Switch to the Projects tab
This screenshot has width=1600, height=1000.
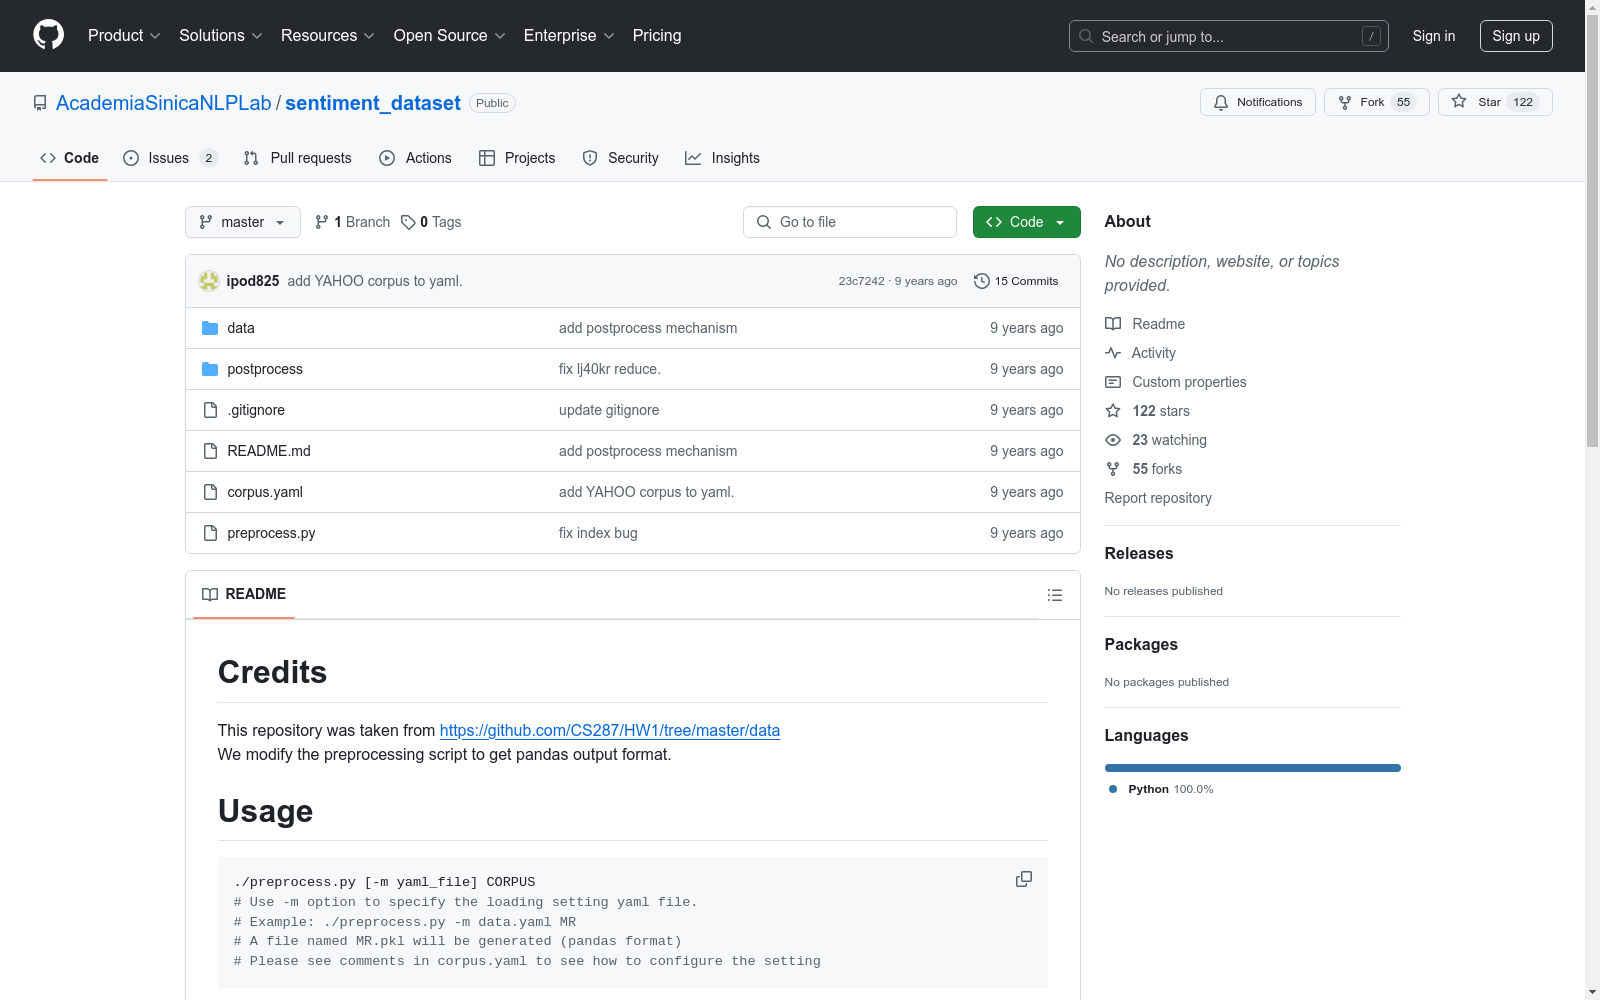click(x=517, y=158)
